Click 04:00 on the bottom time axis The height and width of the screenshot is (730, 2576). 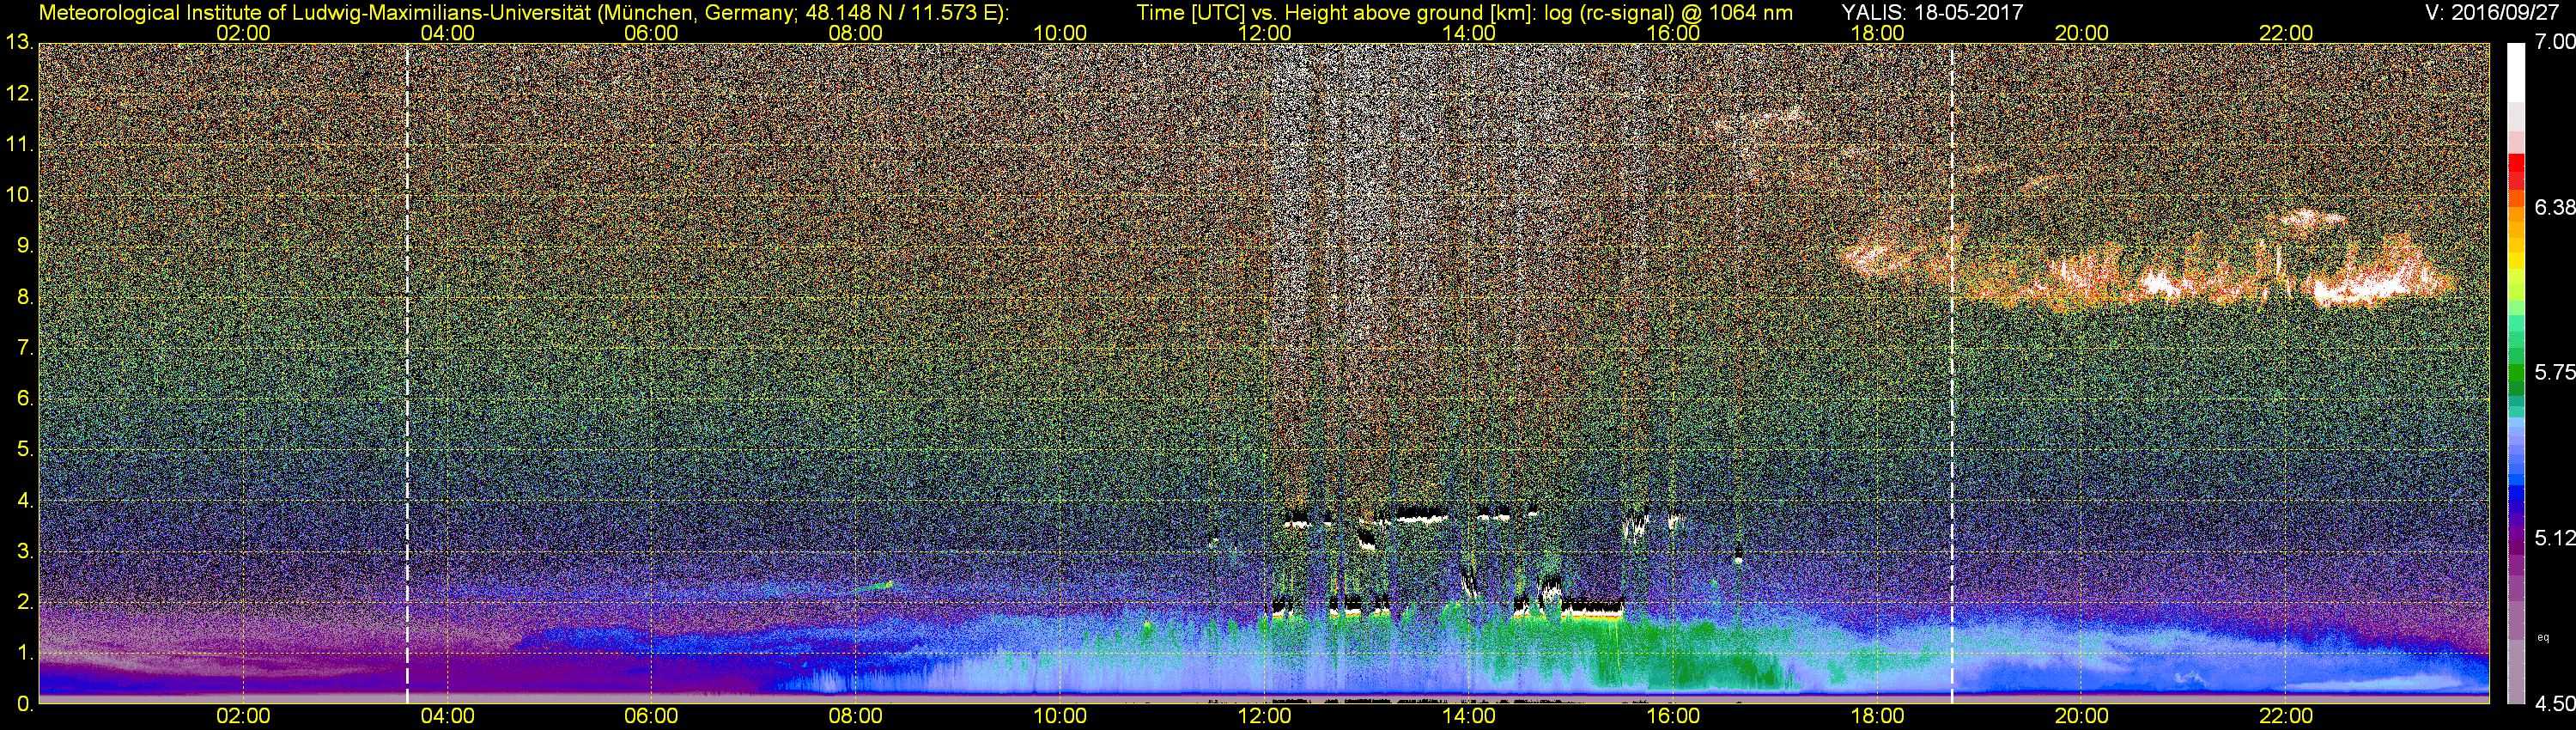[x=447, y=717]
